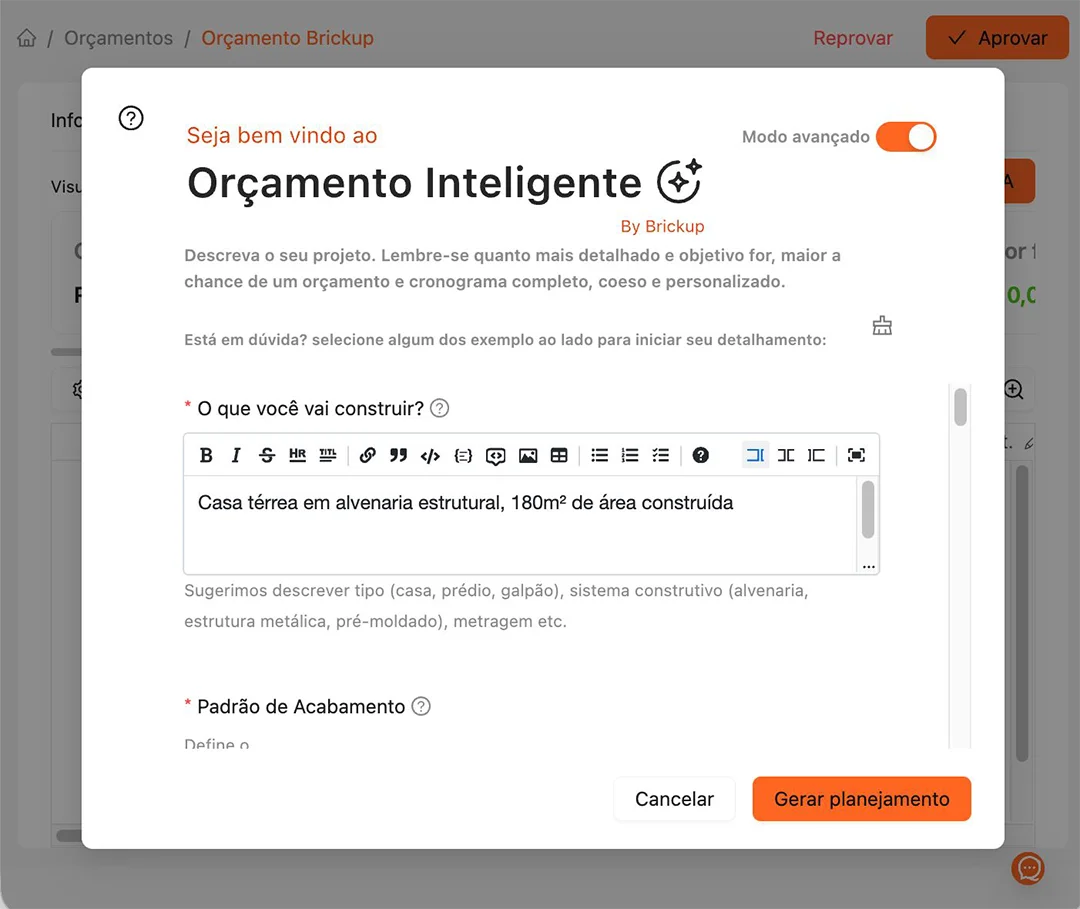This screenshot has height=909, width=1080.
Task: Open help next to Padrão de Acabamento
Action: [422, 706]
